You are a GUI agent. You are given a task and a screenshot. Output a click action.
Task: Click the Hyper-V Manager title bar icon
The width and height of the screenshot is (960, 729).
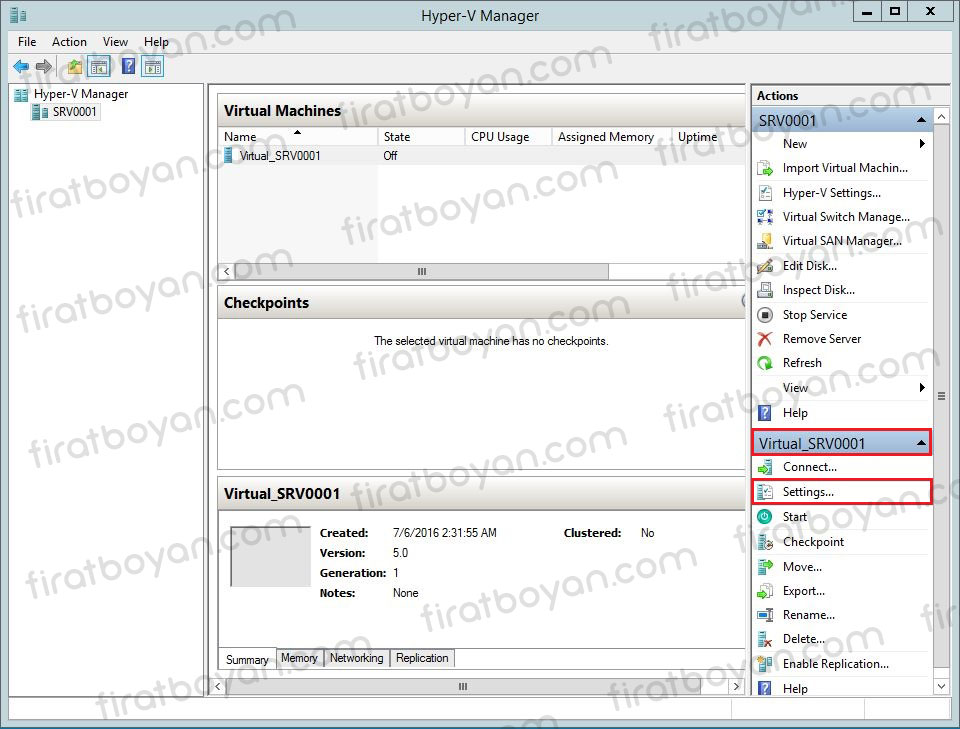pos(18,15)
